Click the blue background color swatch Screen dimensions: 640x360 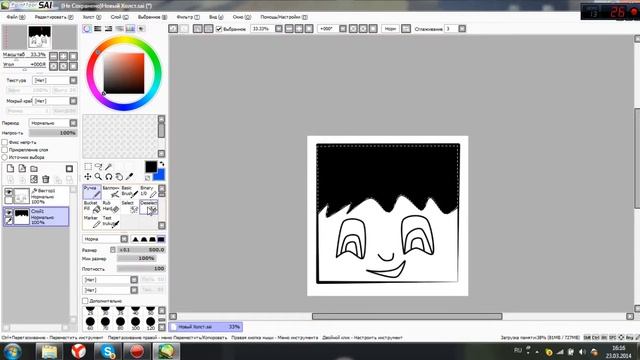(160, 176)
